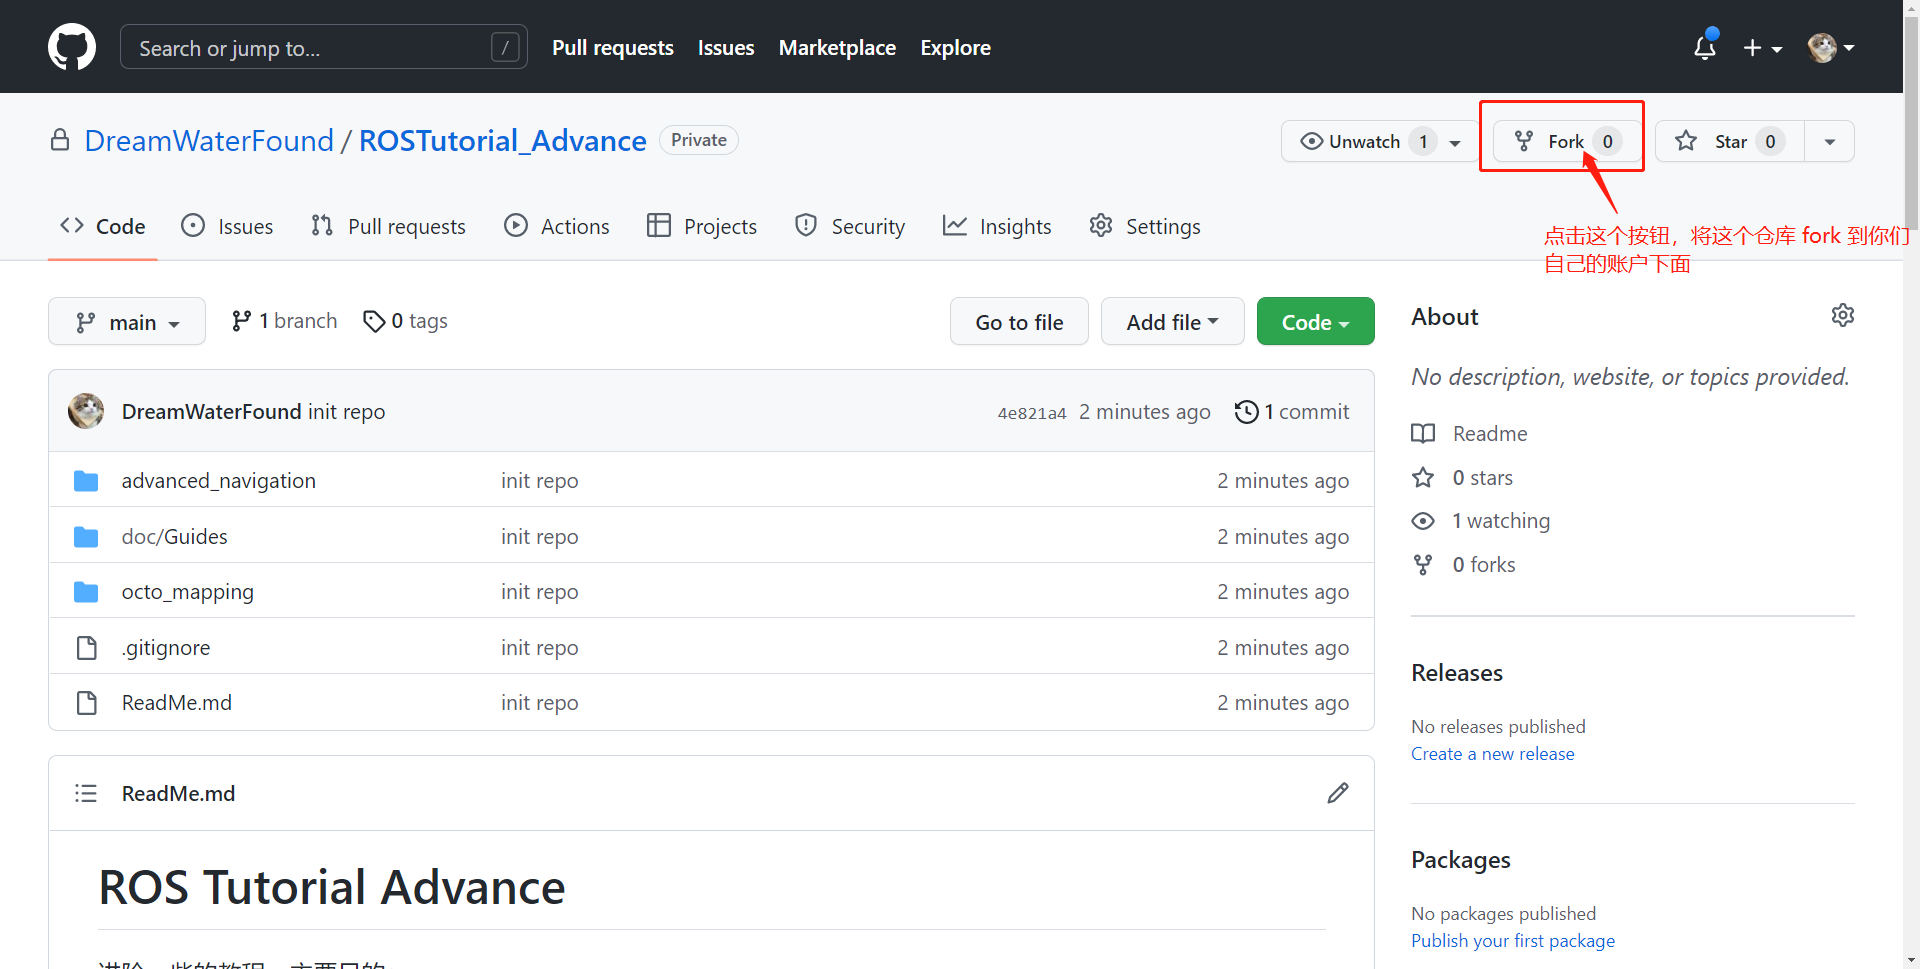Fork this repository
Screen dimensions: 1920x969
(x=1567, y=141)
